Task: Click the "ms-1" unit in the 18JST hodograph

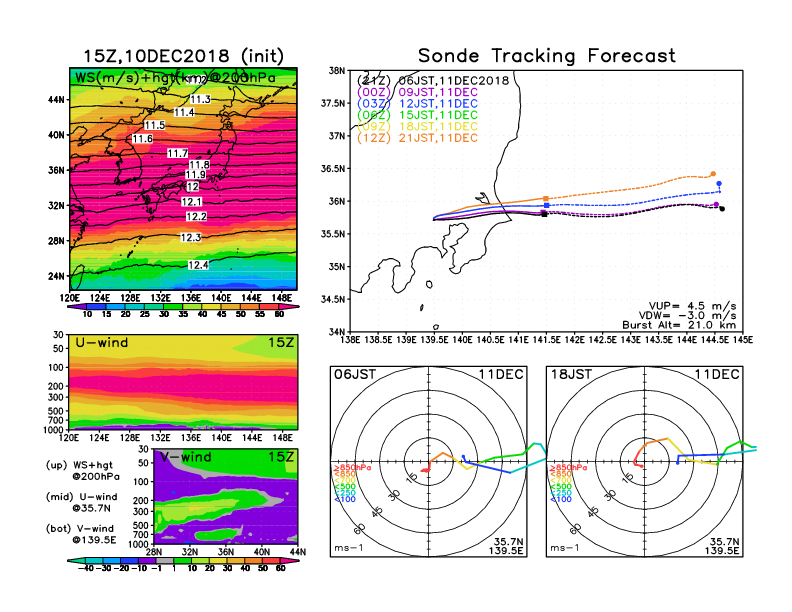Action: [565, 548]
